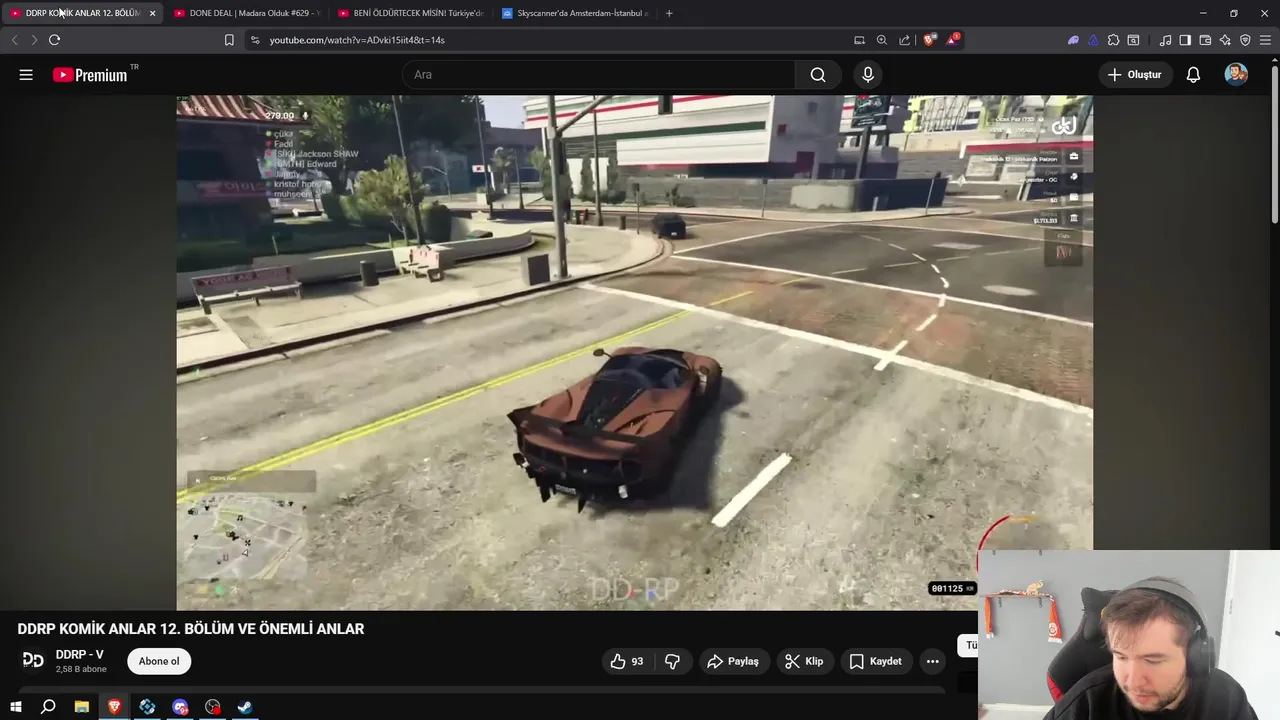Open Brave Shields lion icon
Image resolution: width=1280 pixels, height=720 pixels.
coord(930,40)
